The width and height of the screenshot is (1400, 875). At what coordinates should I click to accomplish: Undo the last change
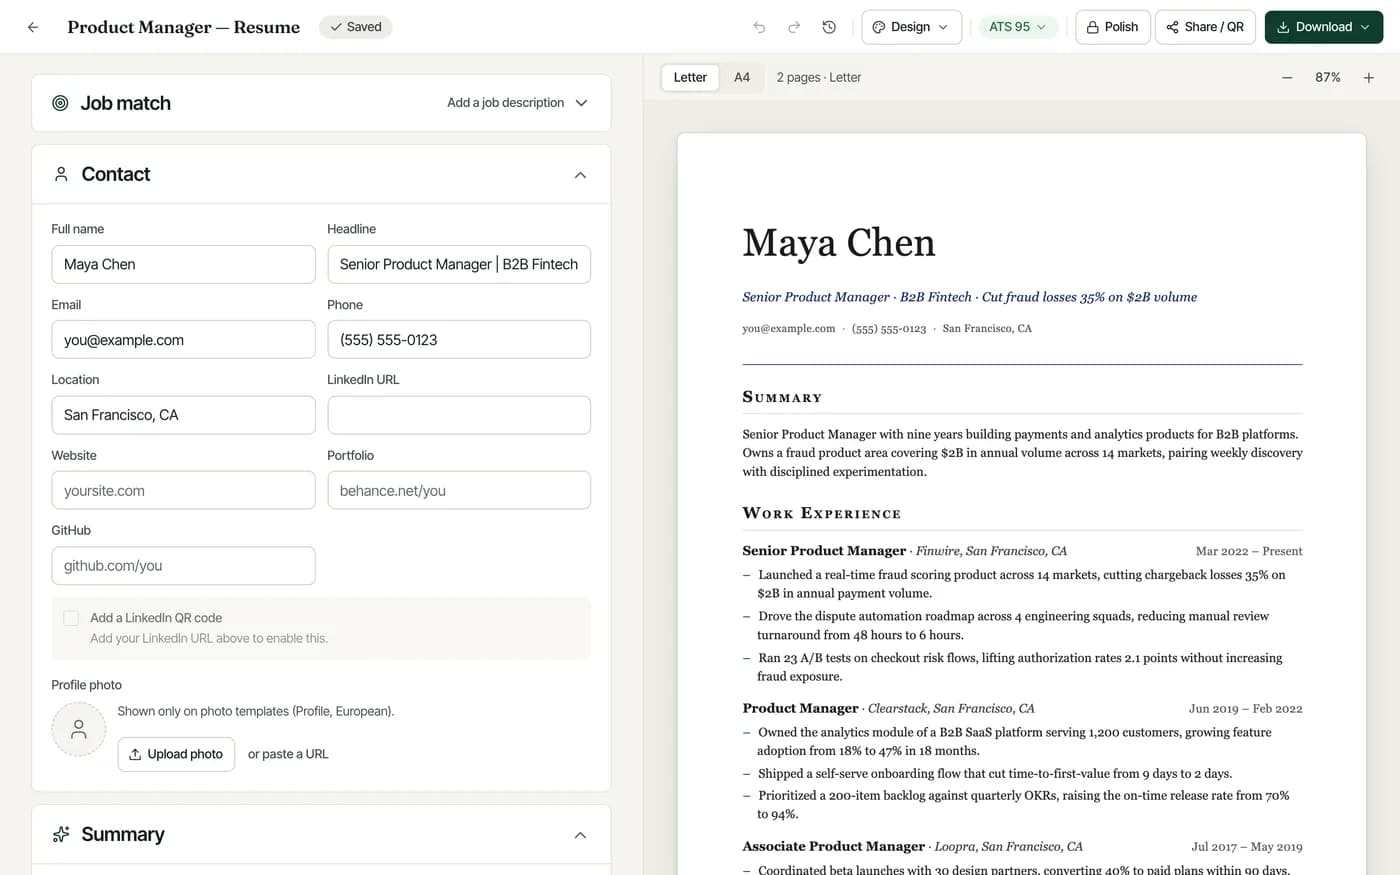point(759,27)
